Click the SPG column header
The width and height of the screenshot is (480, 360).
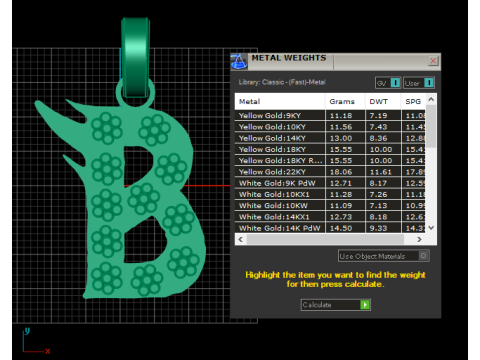pyautogui.click(x=413, y=102)
